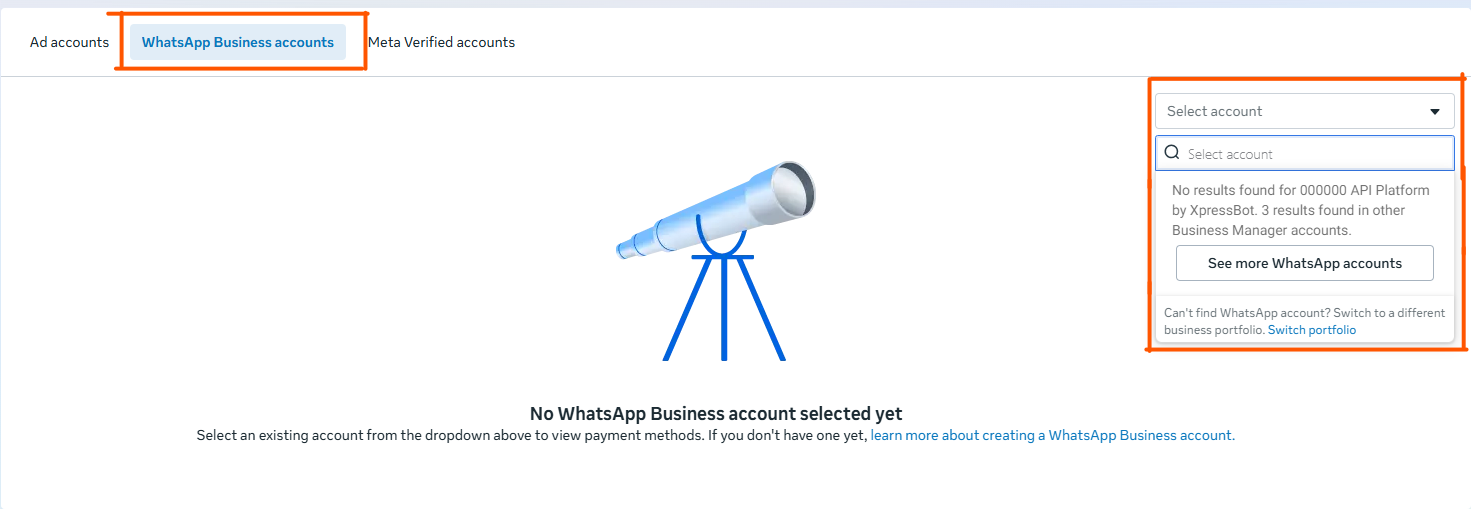Click the "No results found for 000000" message

click(1300, 190)
